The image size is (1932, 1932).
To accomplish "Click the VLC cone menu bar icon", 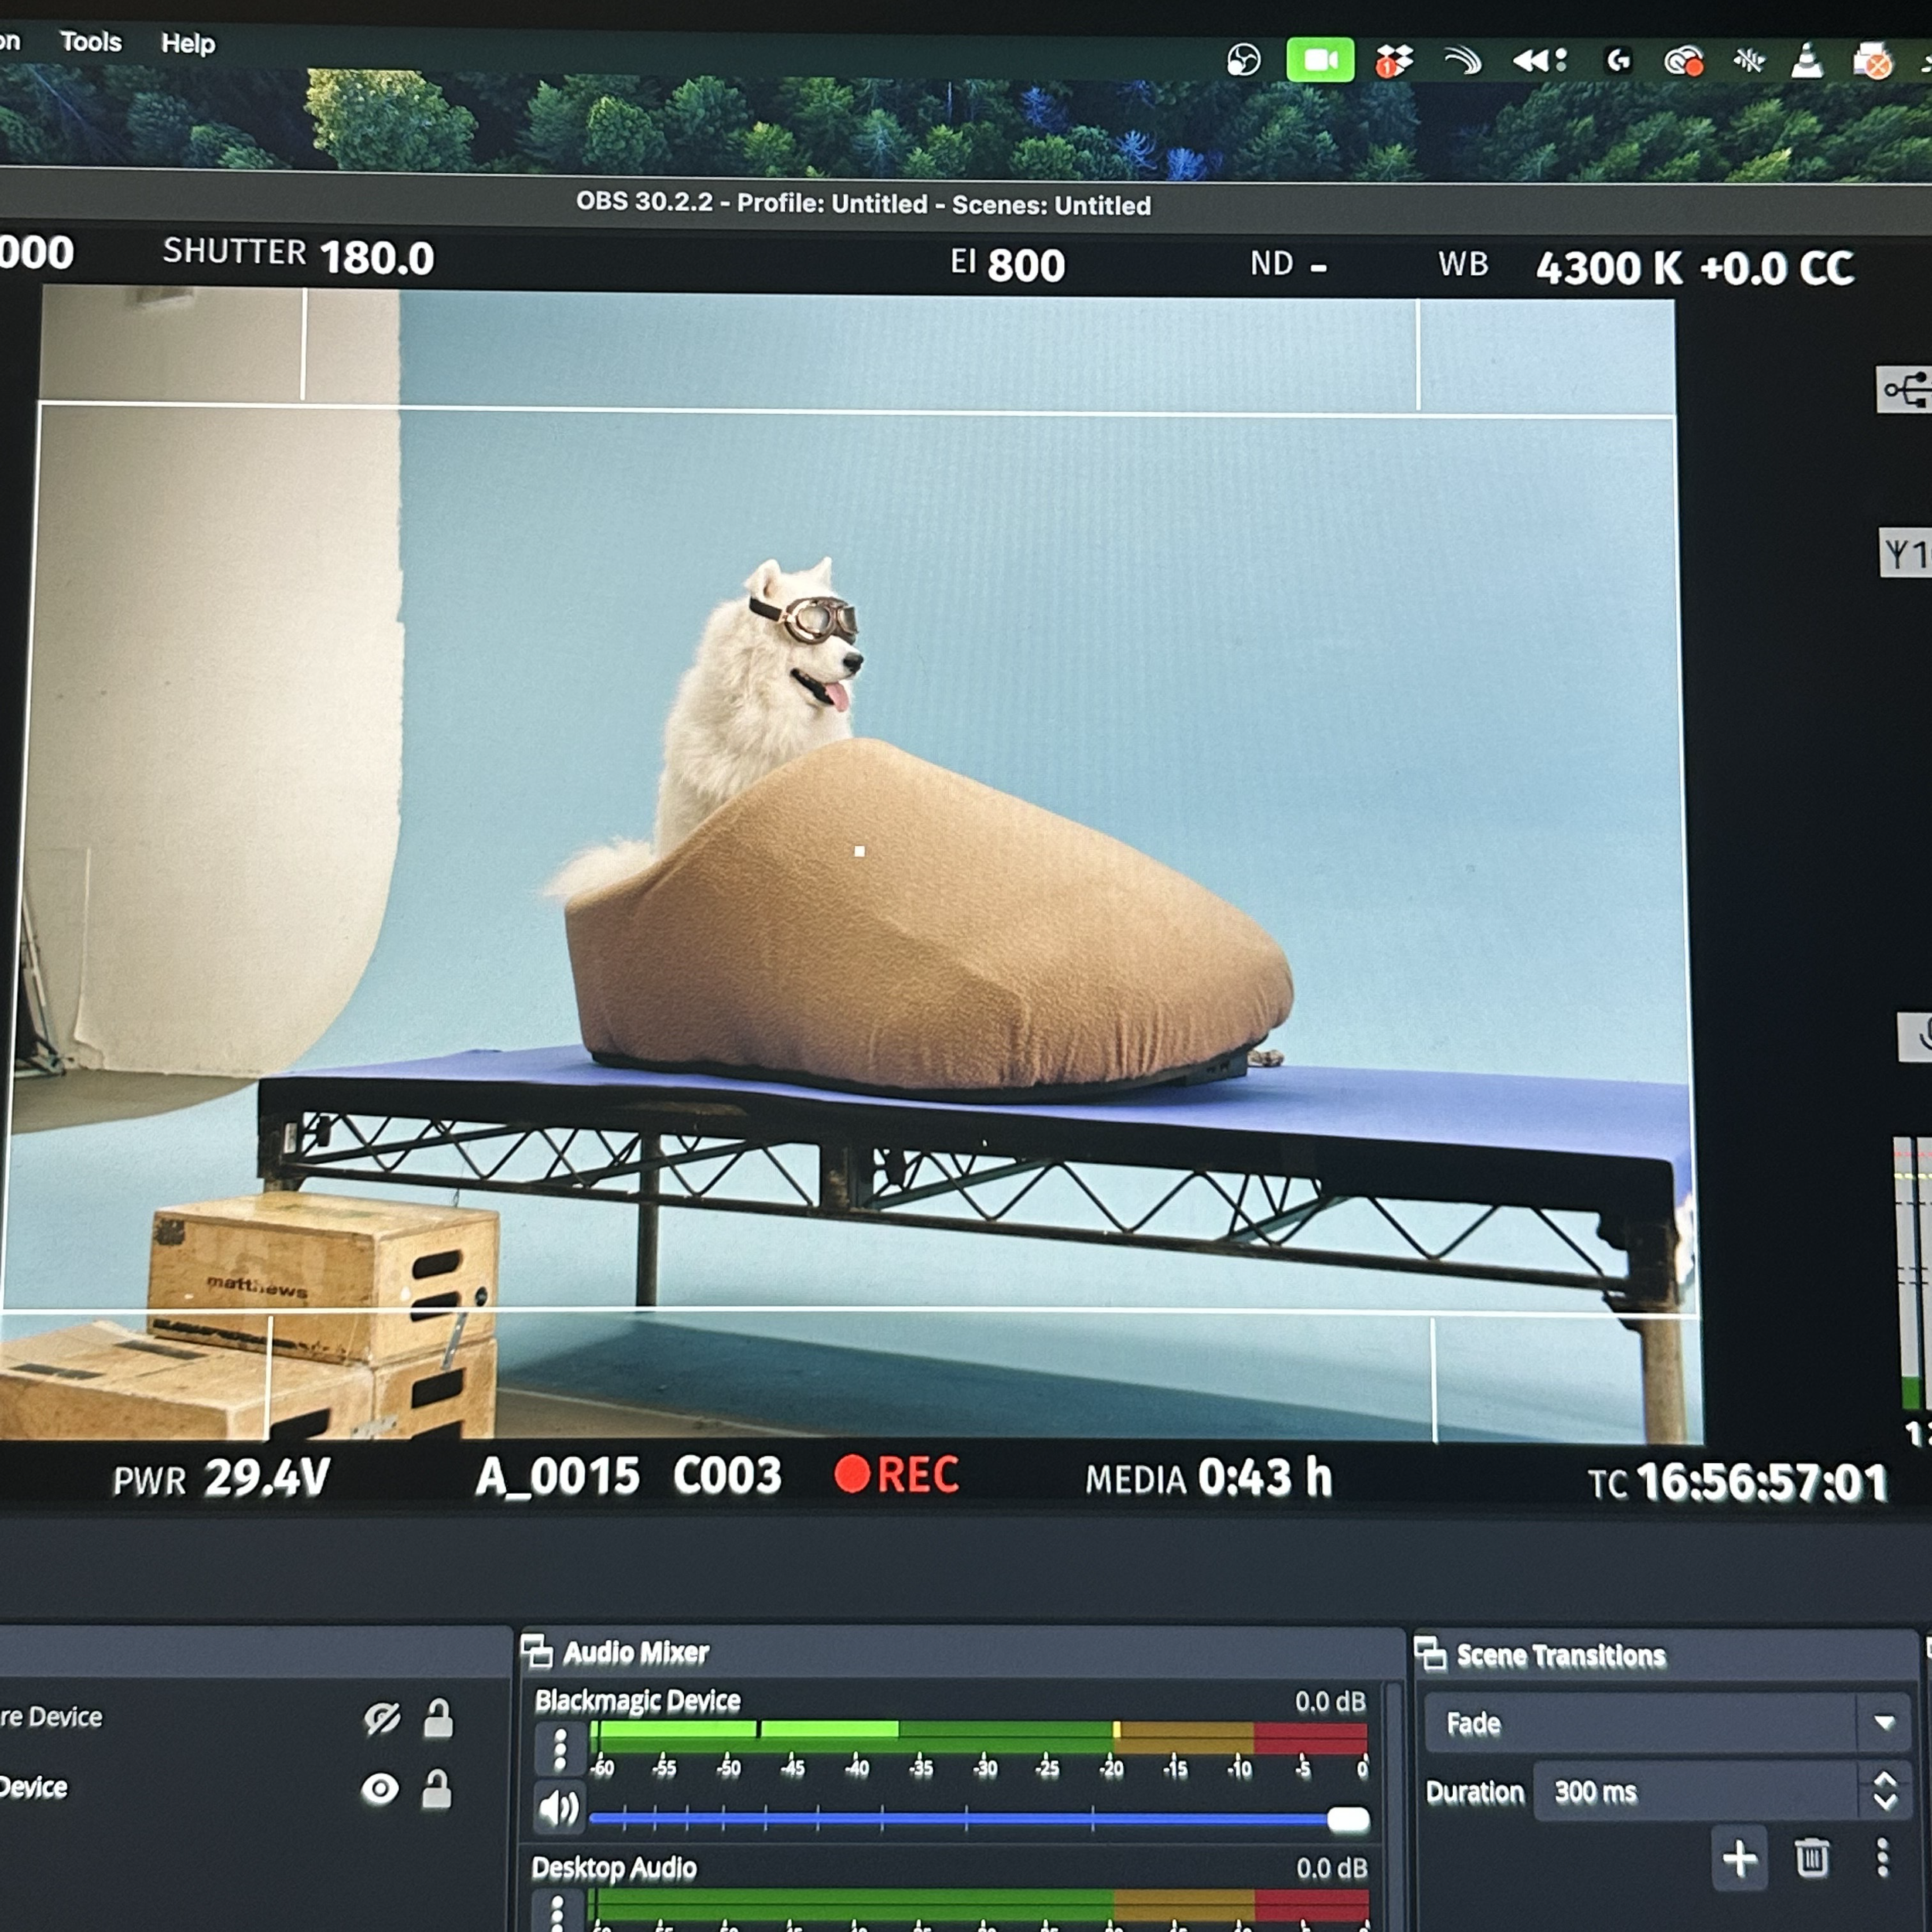I will pos(1806,62).
